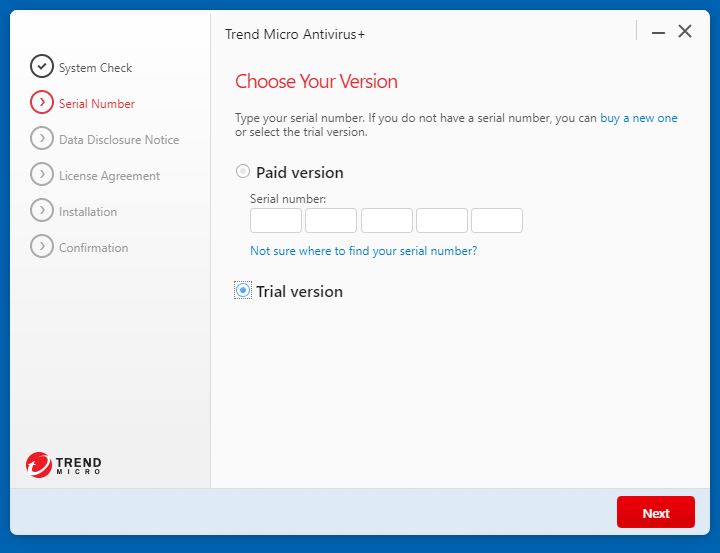Click the 'Choose Your Version' heading
The image size is (720, 553).
pyautogui.click(x=316, y=81)
